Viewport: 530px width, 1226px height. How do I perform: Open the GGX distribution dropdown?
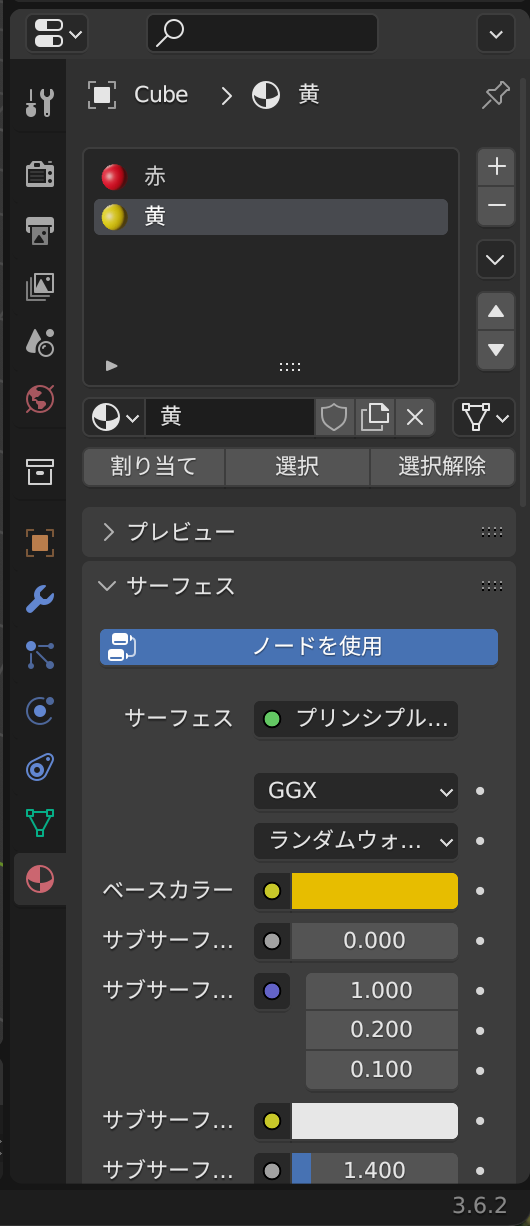click(356, 791)
